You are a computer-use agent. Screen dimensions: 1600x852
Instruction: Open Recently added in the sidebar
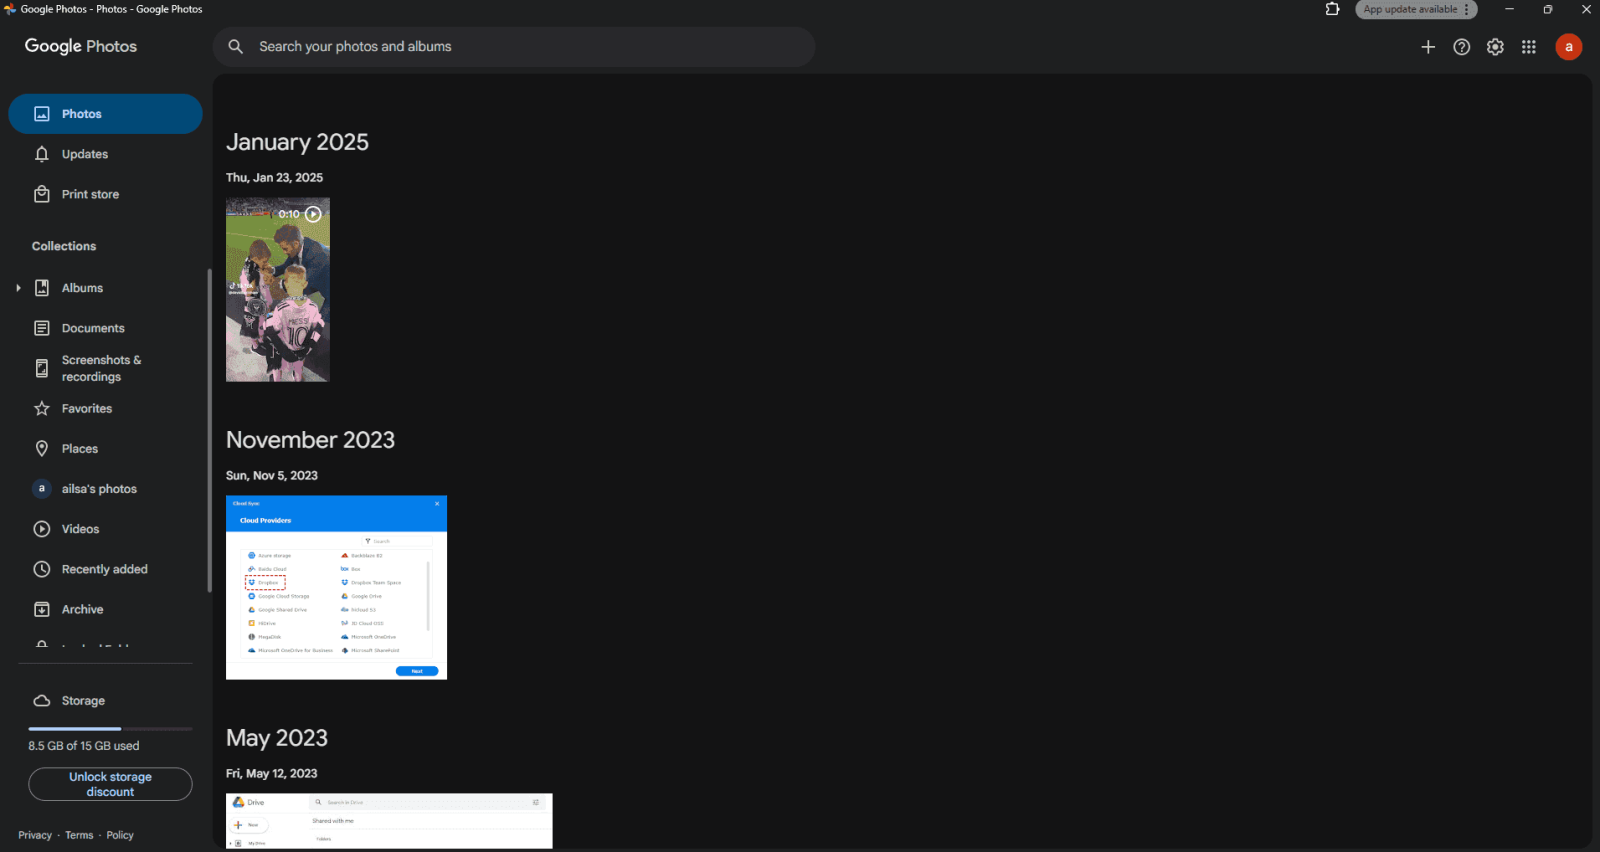[x=105, y=569]
